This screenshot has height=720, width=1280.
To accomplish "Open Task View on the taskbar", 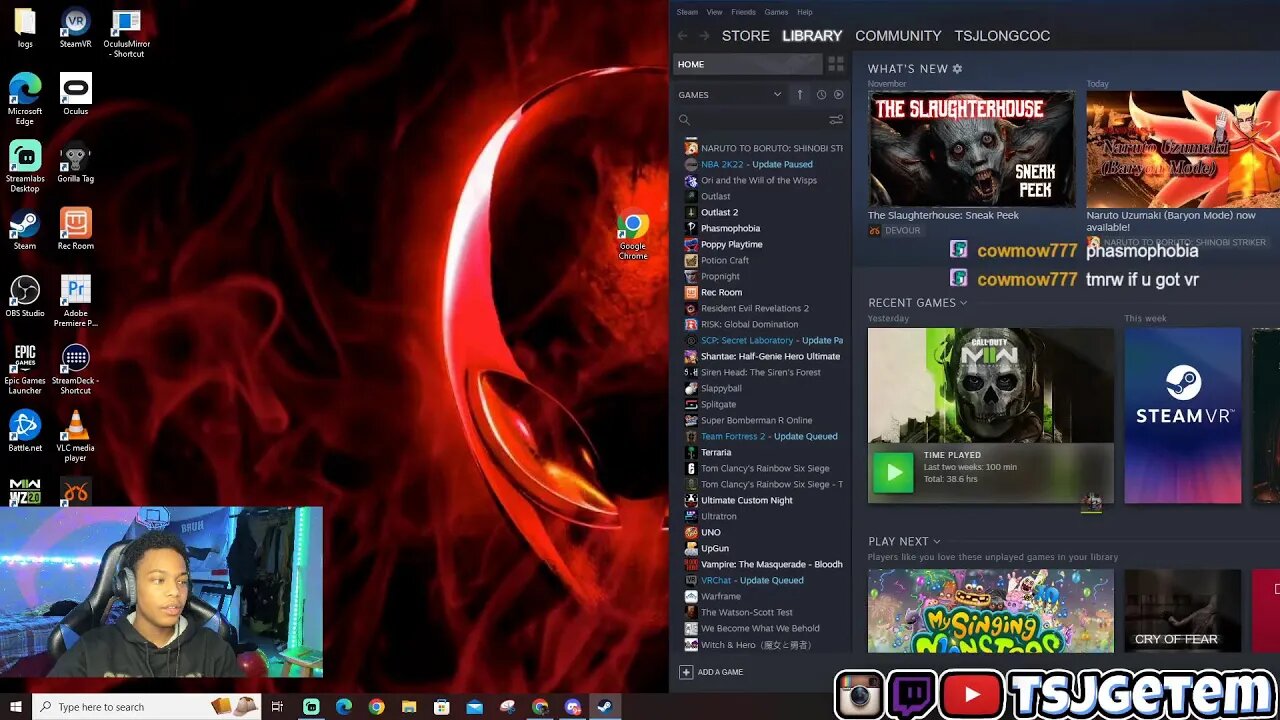I will coord(277,707).
